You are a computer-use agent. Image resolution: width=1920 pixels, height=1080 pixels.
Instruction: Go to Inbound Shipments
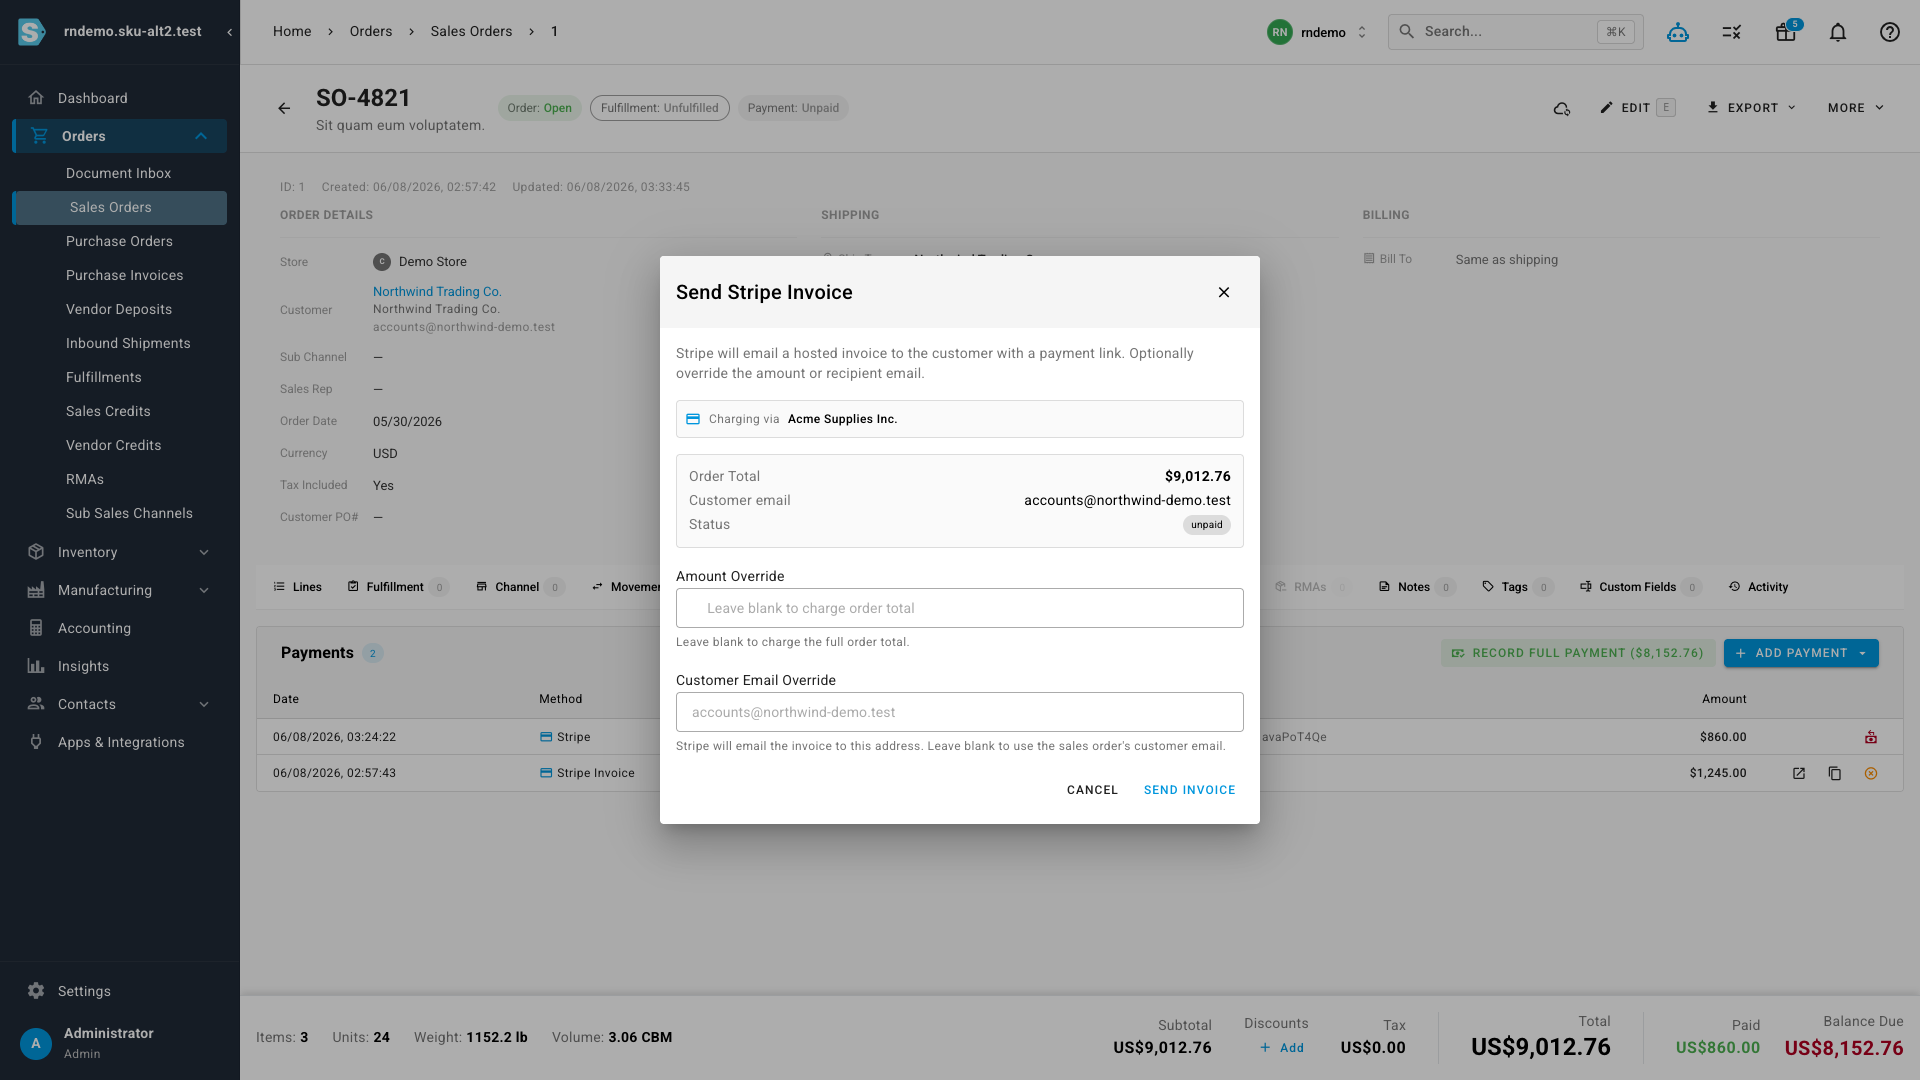pyautogui.click(x=128, y=343)
